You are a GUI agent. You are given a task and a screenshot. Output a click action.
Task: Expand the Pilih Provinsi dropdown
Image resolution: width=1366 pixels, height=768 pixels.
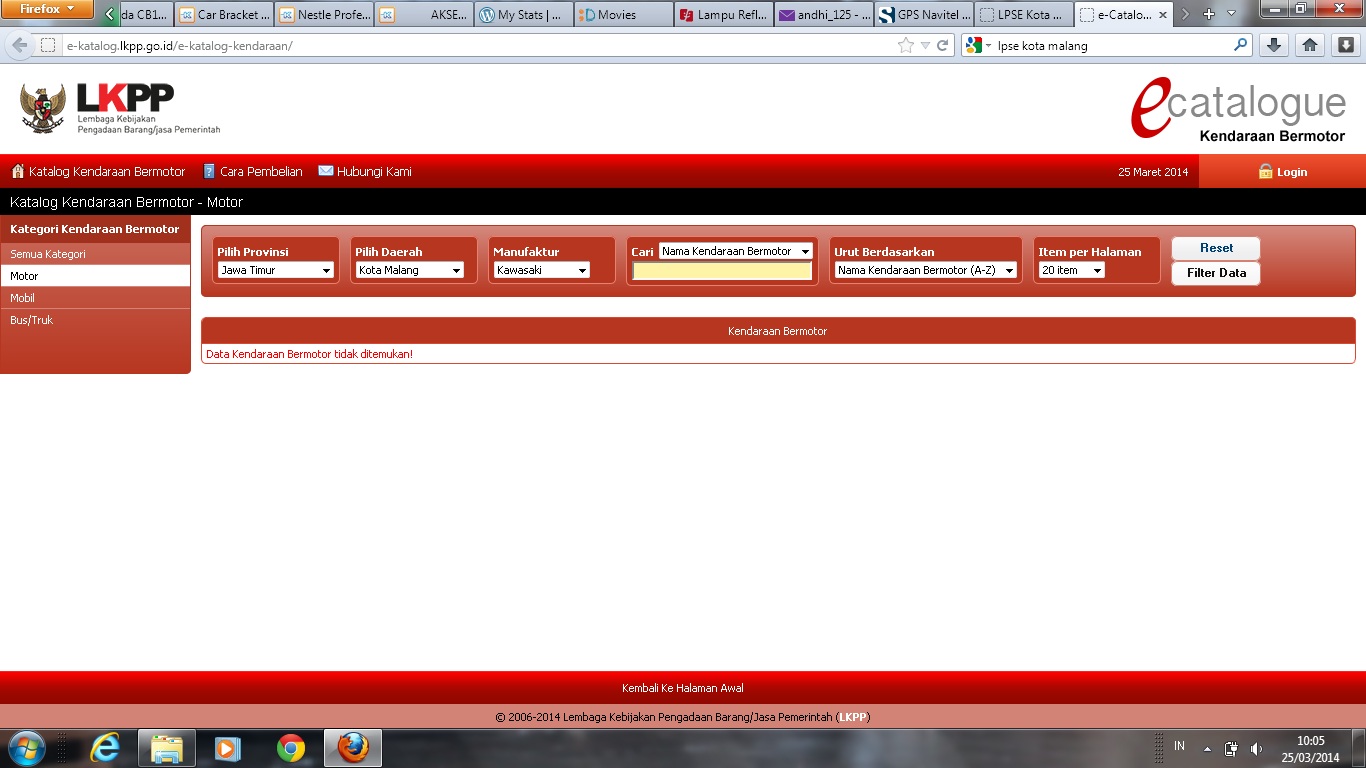pyautogui.click(x=275, y=270)
